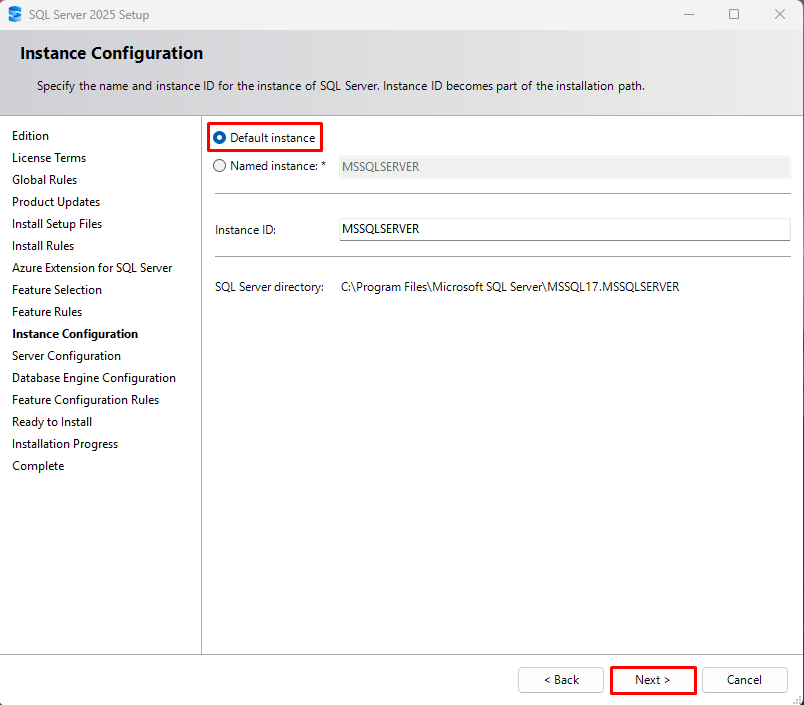Choose the Named instance option
Viewport: 804px width, 705px height.
[219, 166]
